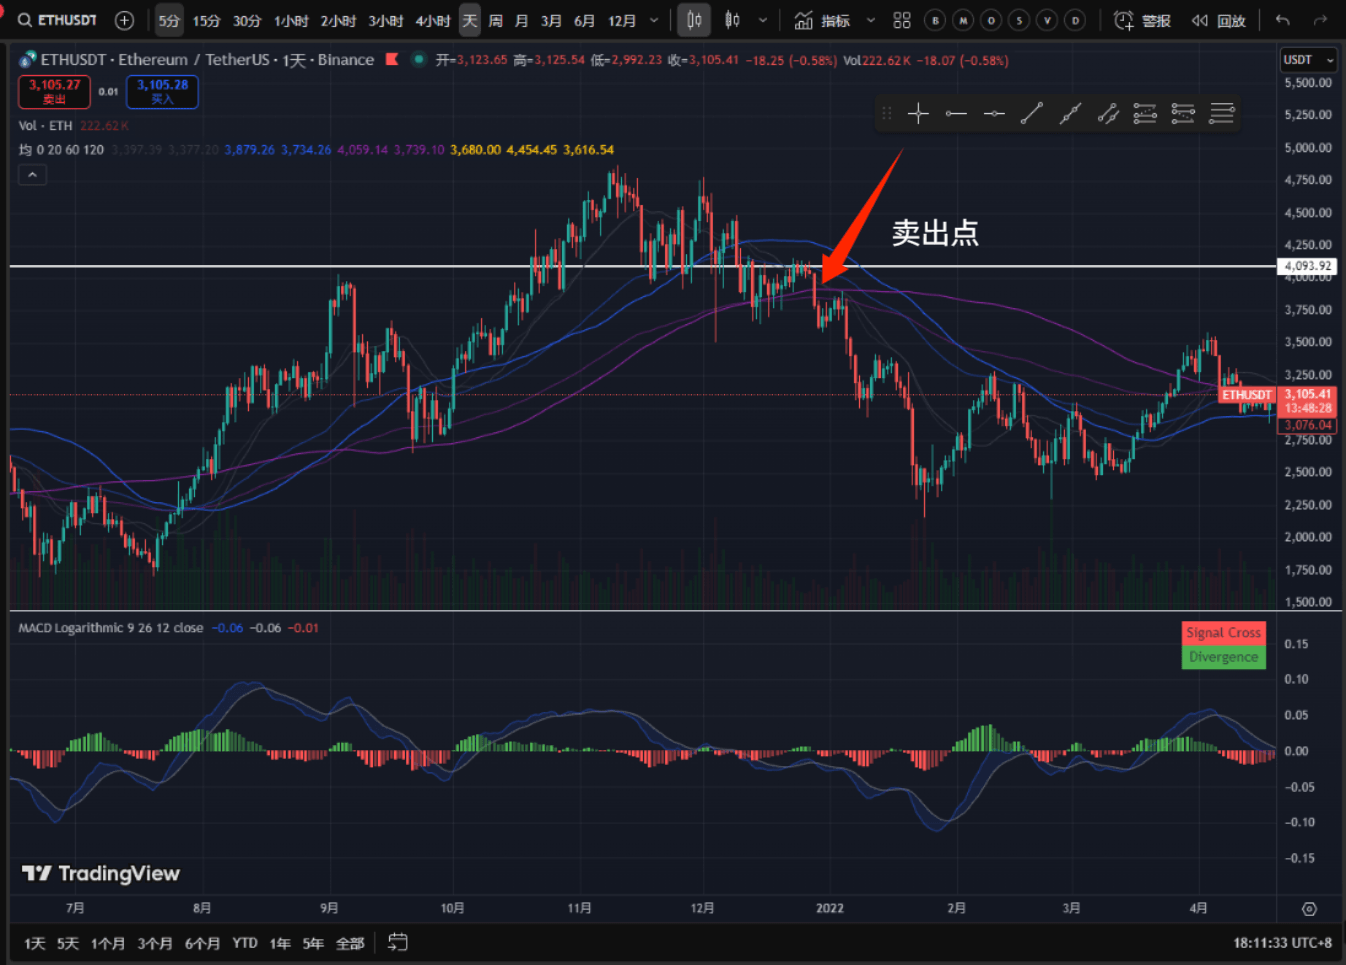Select the trend line drawing tool

point(1031,114)
